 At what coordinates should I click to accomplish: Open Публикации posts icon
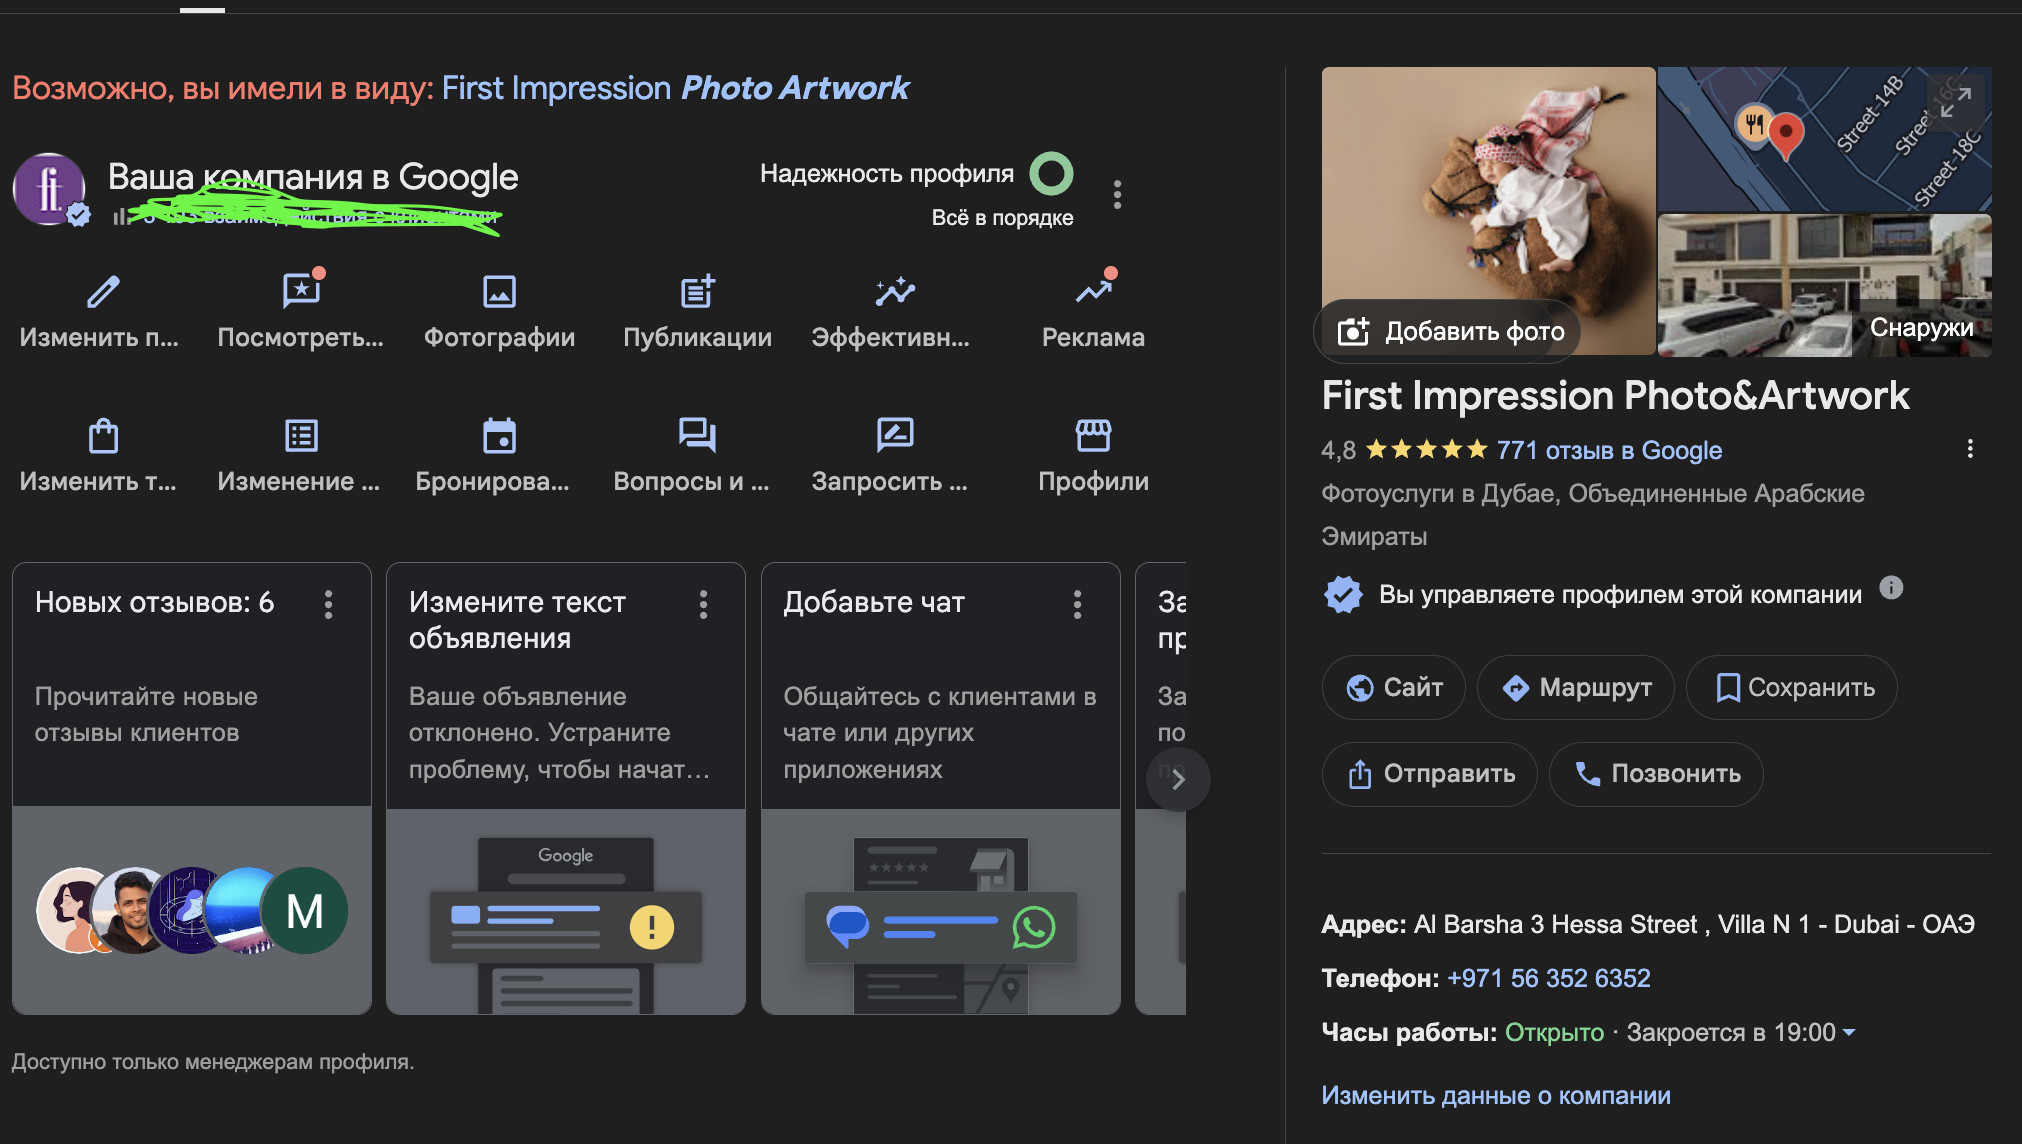697,292
